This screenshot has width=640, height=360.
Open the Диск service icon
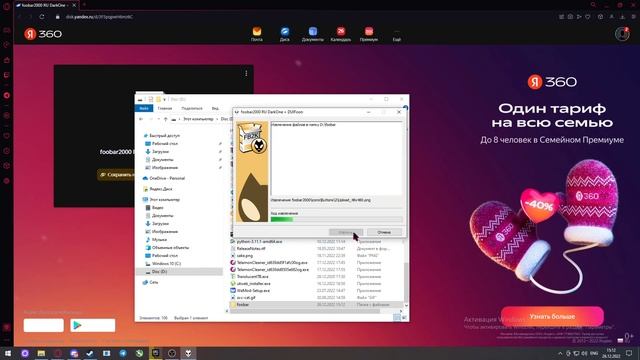[285, 34]
